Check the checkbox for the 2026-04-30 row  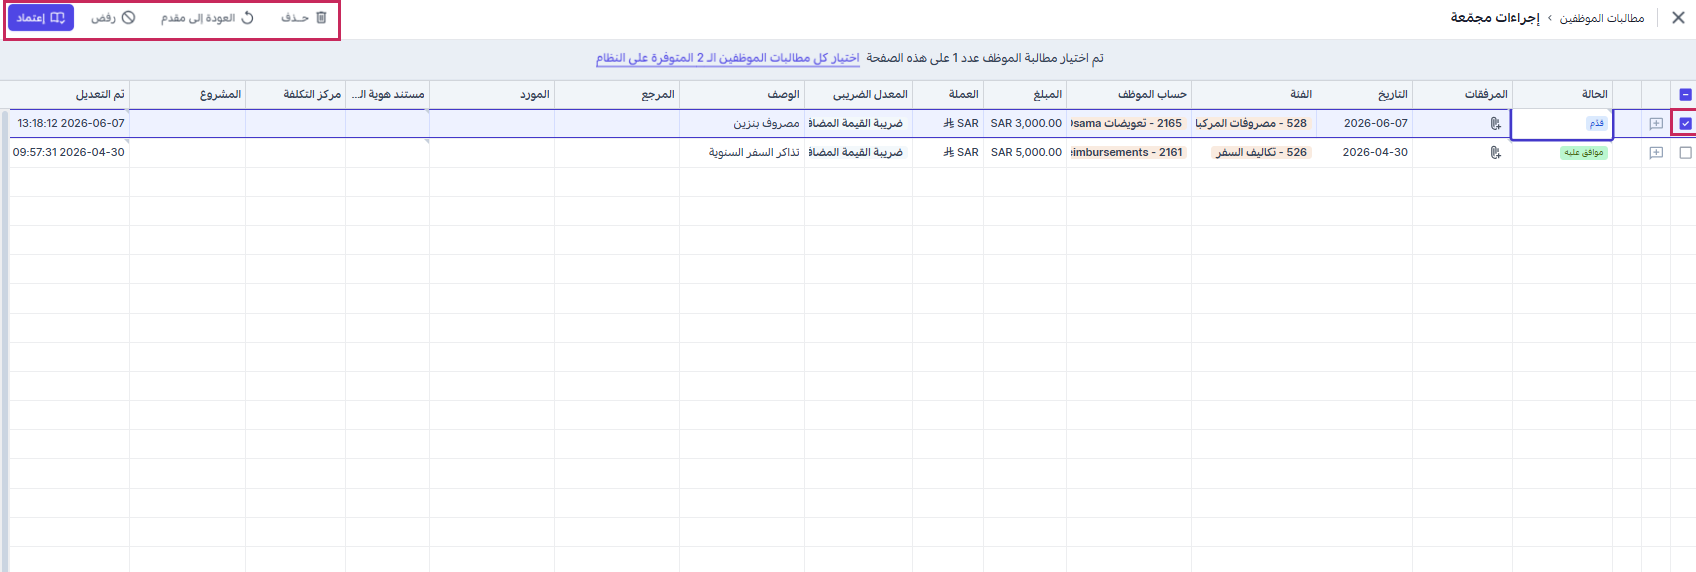pyautogui.click(x=1685, y=153)
